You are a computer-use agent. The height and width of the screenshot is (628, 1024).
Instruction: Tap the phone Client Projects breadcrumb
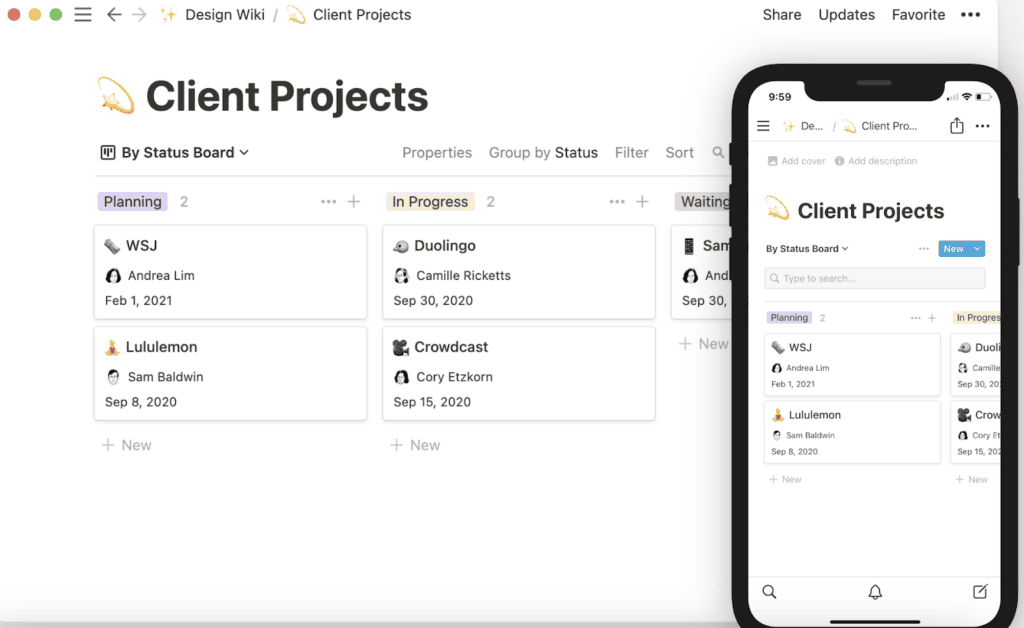point(880,126)
